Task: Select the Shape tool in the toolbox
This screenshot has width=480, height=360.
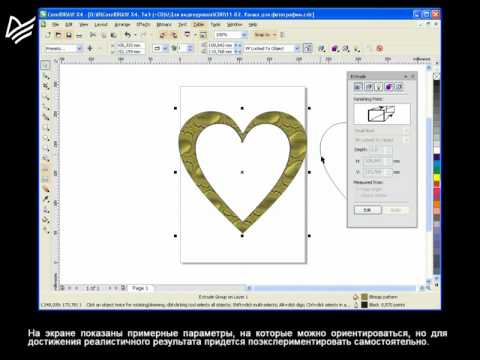Action: coord(45,76)
